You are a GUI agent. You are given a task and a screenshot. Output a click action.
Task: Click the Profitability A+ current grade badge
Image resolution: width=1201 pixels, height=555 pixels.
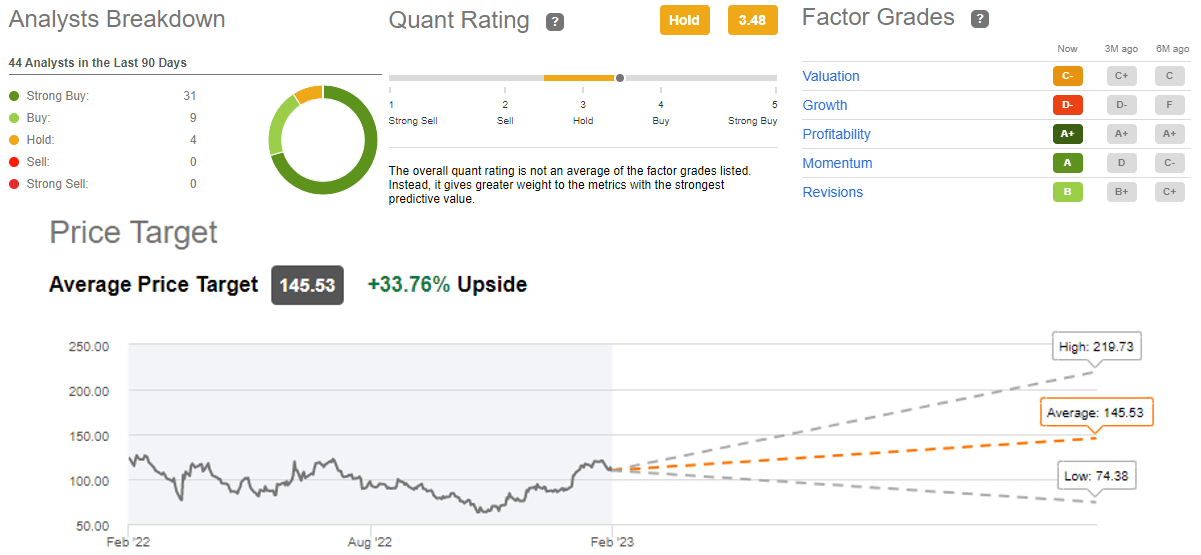tap(1068, 134)
